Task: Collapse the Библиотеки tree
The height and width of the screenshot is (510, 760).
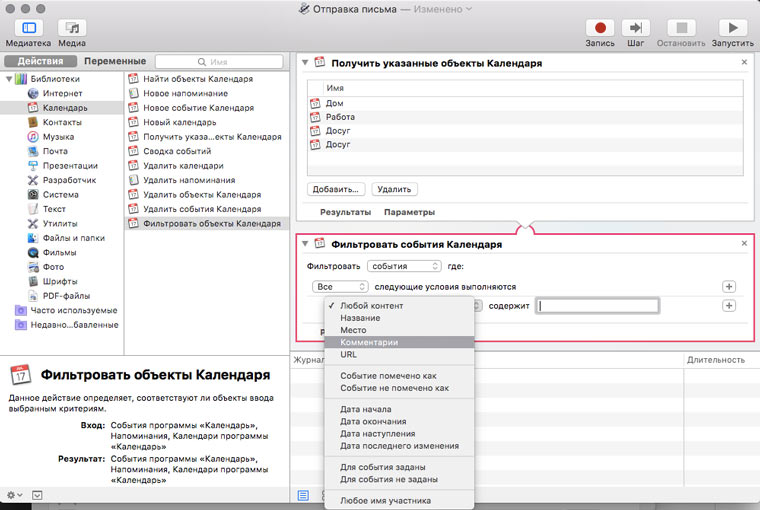Action: (x=7, y=78)
